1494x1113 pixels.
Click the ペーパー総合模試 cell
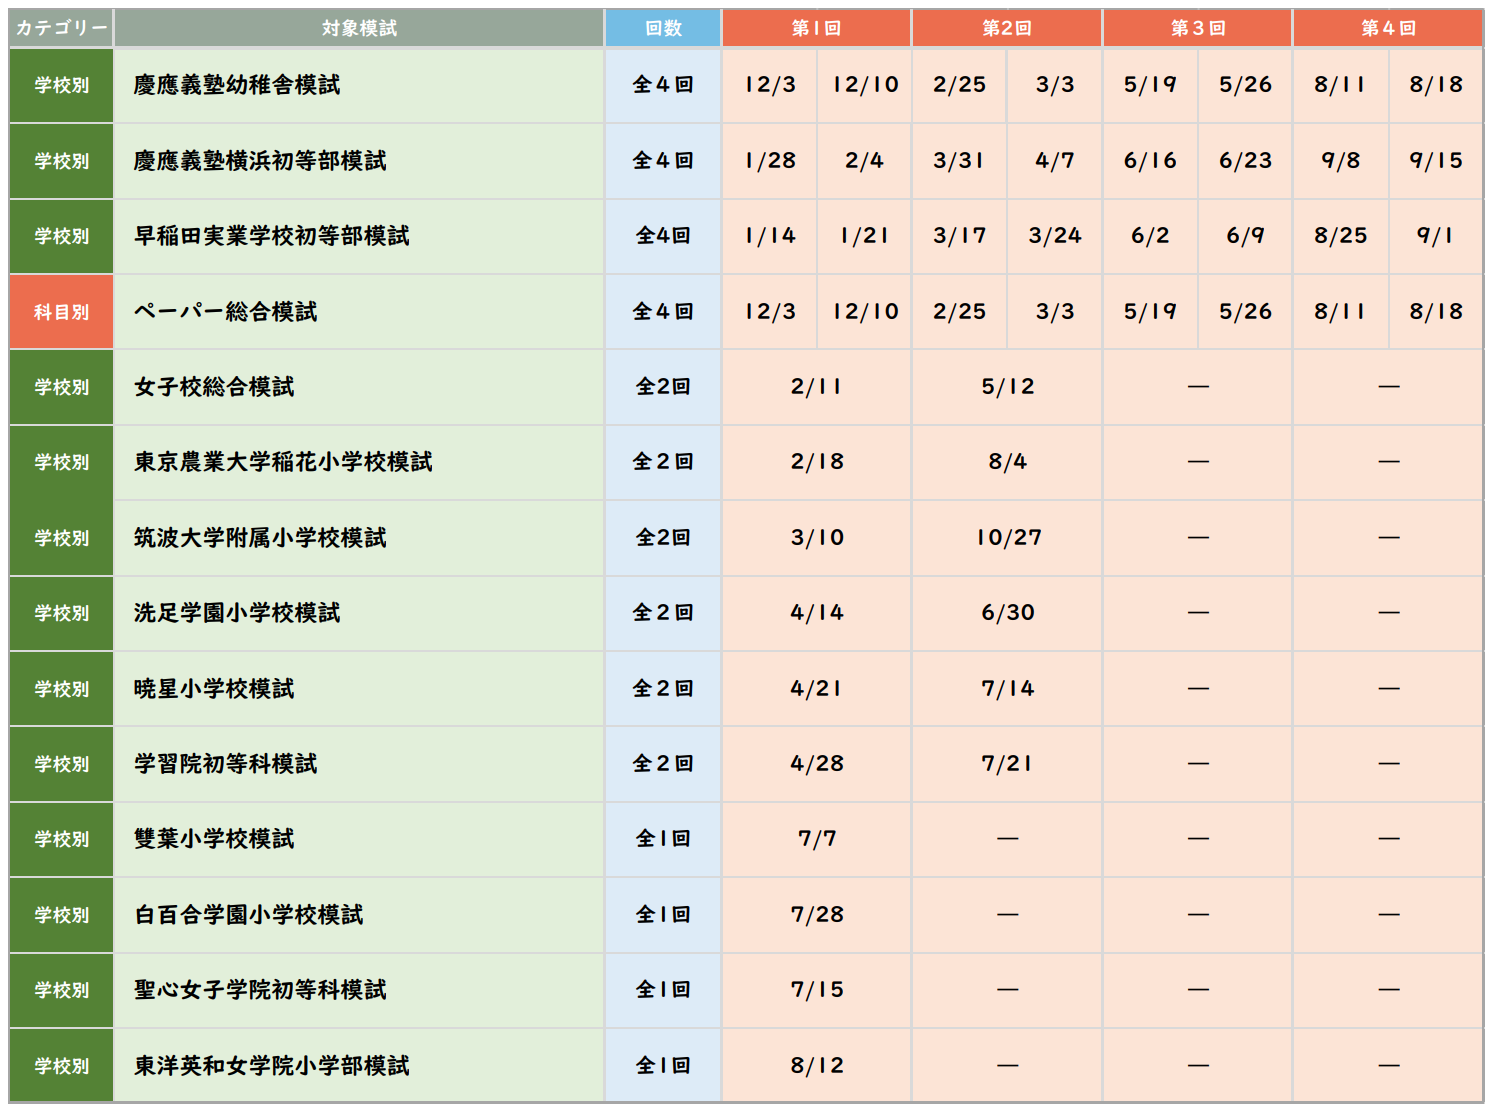359,311
